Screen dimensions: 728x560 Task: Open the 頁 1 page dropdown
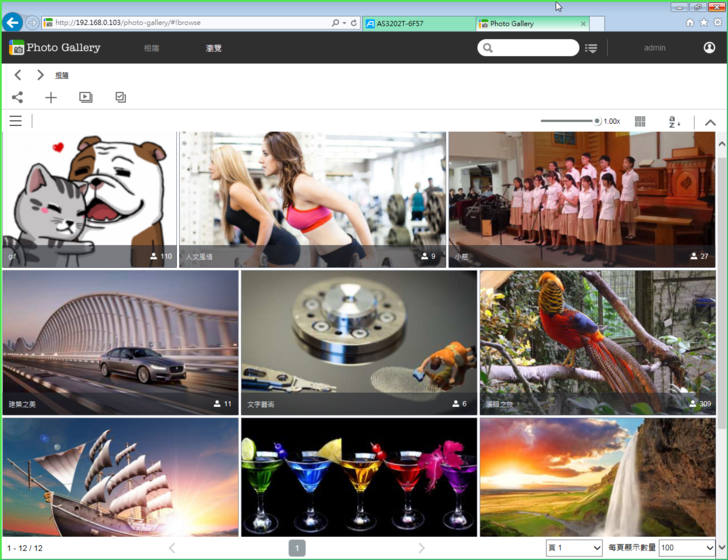coord(574,548)
